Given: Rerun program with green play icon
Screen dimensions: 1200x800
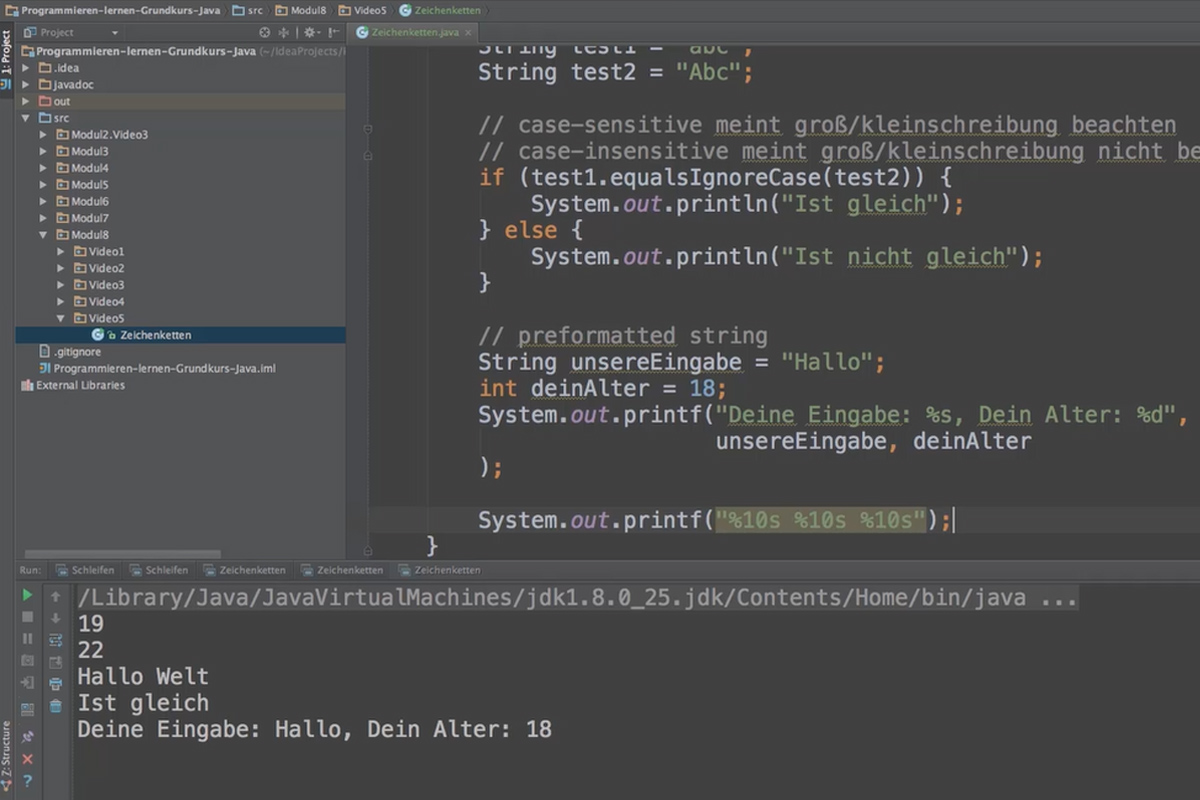Looking at the screenshot, I should tap(27, 595).
